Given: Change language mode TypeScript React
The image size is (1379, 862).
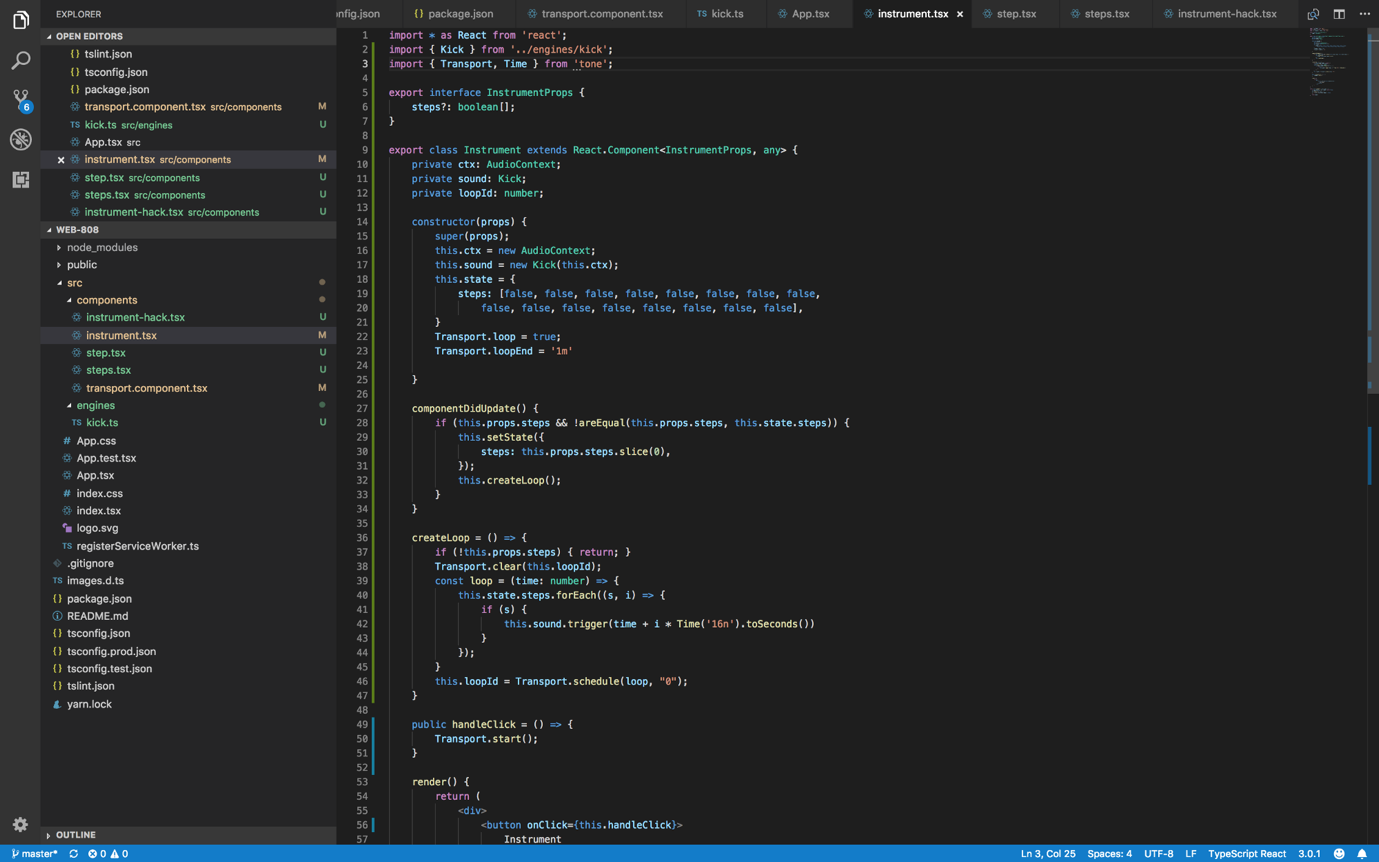Looking at the screenshot, I should pyautogui.click(x=1246, y=854).
